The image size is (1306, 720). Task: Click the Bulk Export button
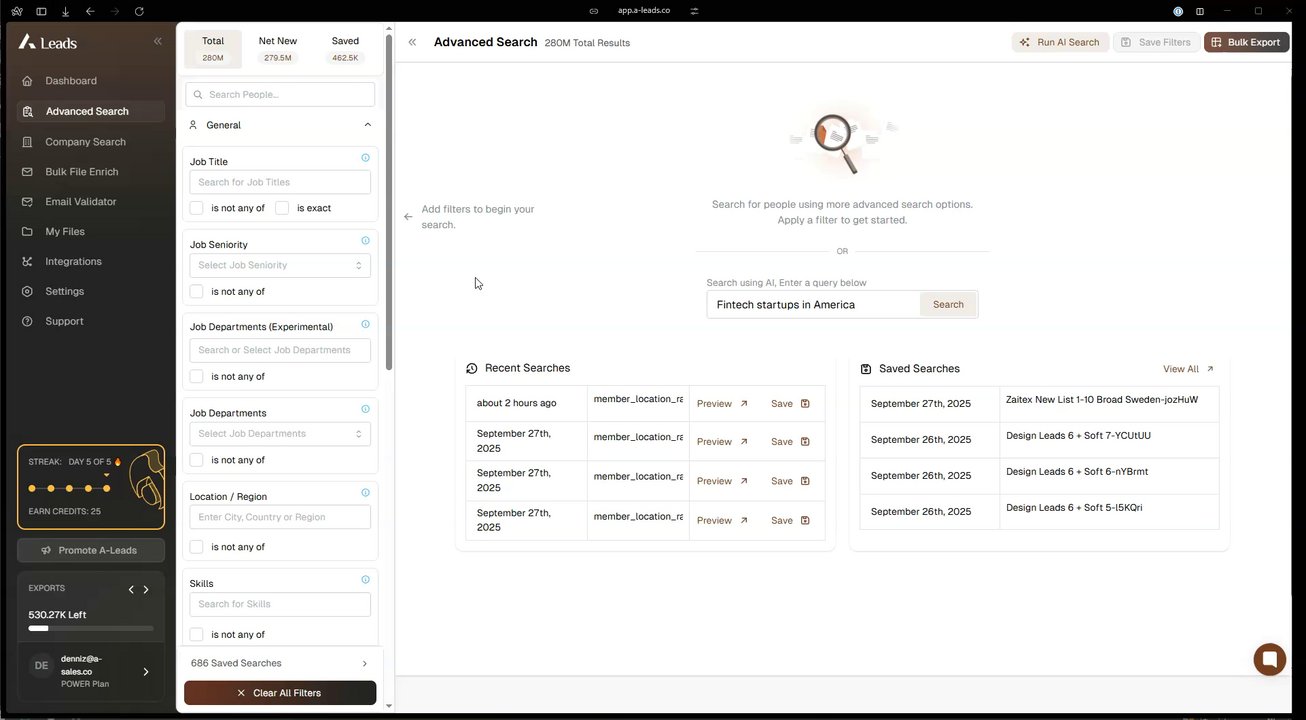[x=1246, y=42]
